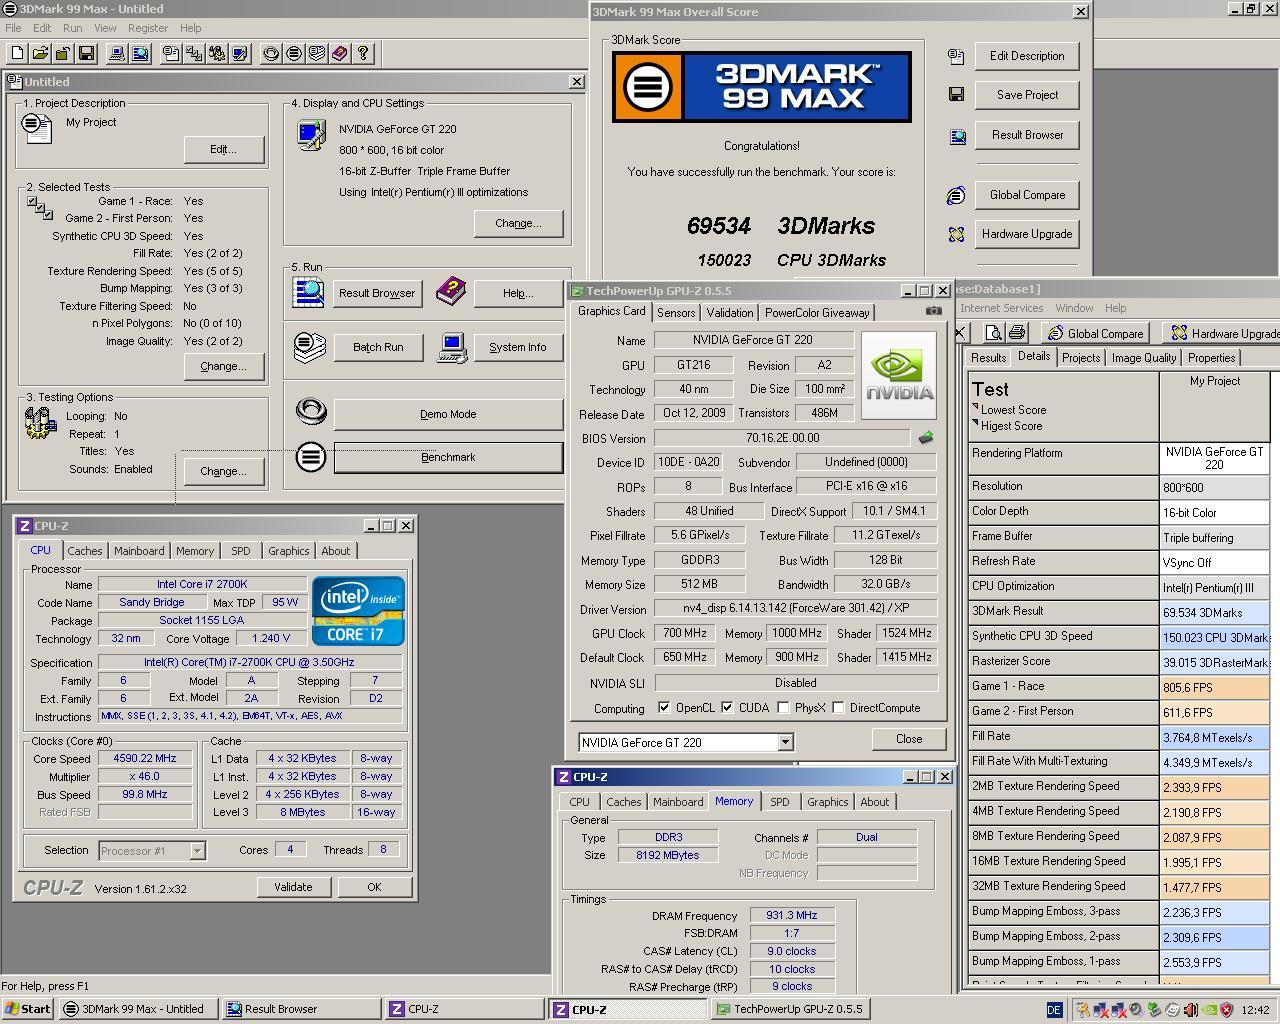Click the icon beside Hardware Upgrade in score window
The height and width of the screenshot is (1024, 1280).
click(956, 234)
